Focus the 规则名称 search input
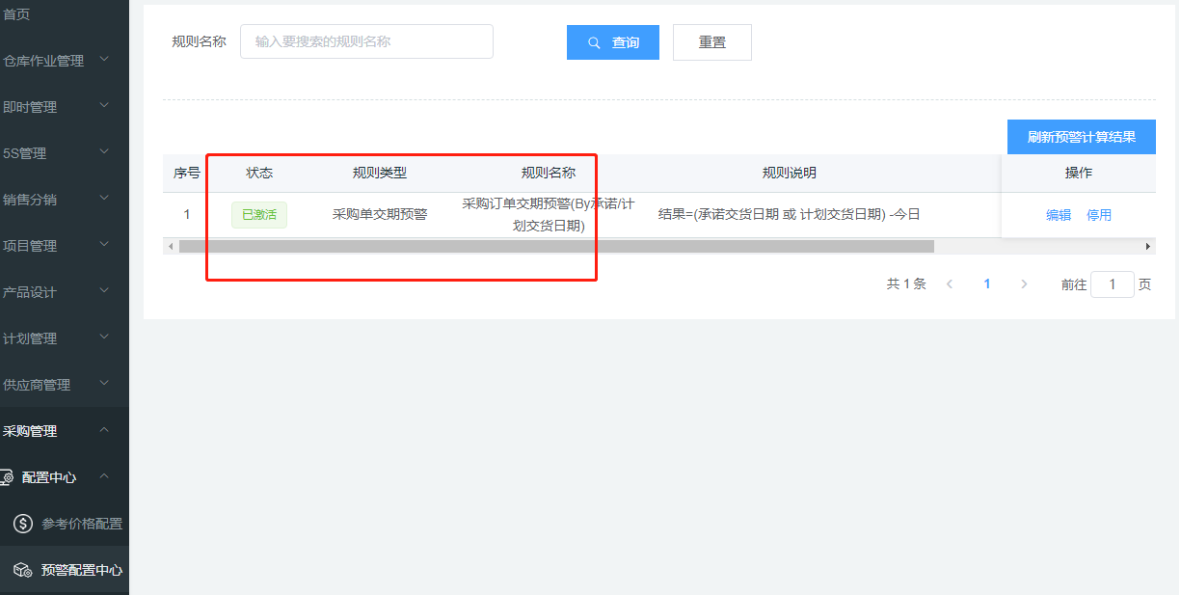 (x=366, y=42)
